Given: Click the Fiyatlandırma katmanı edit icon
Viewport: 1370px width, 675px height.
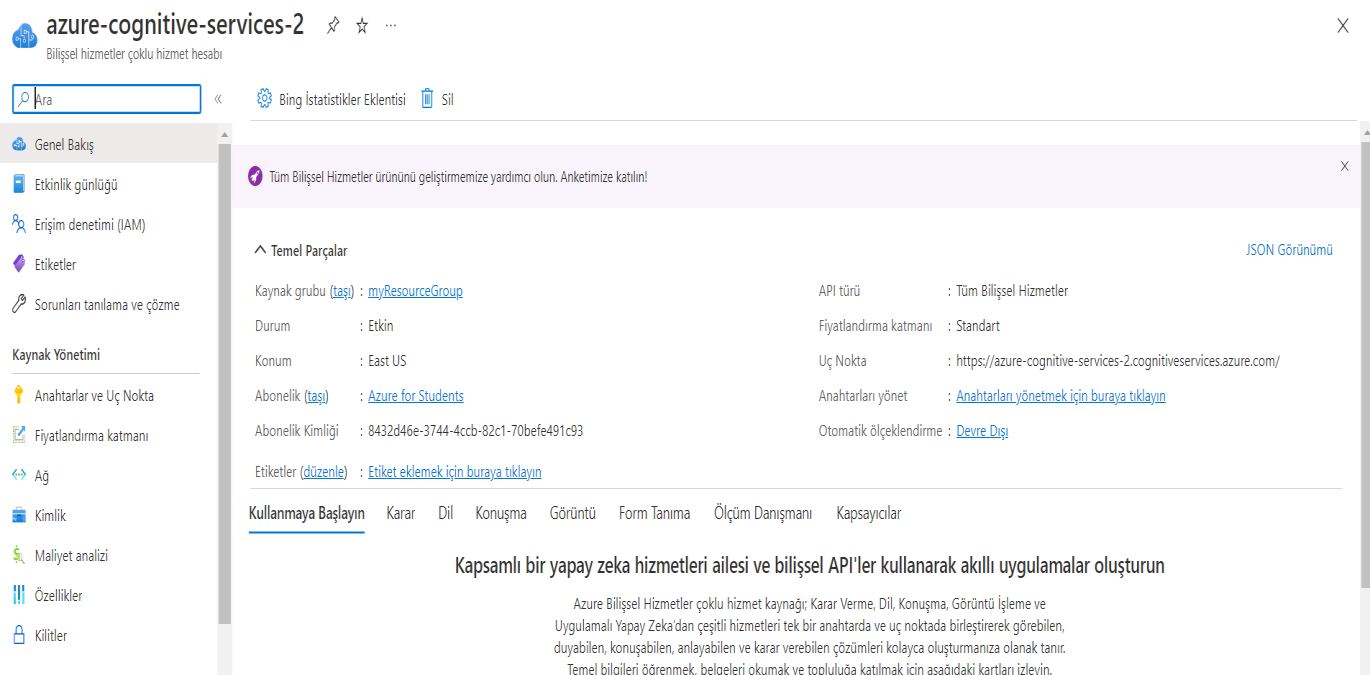Looking at the screenshot, I should click(x=18, y=436).
